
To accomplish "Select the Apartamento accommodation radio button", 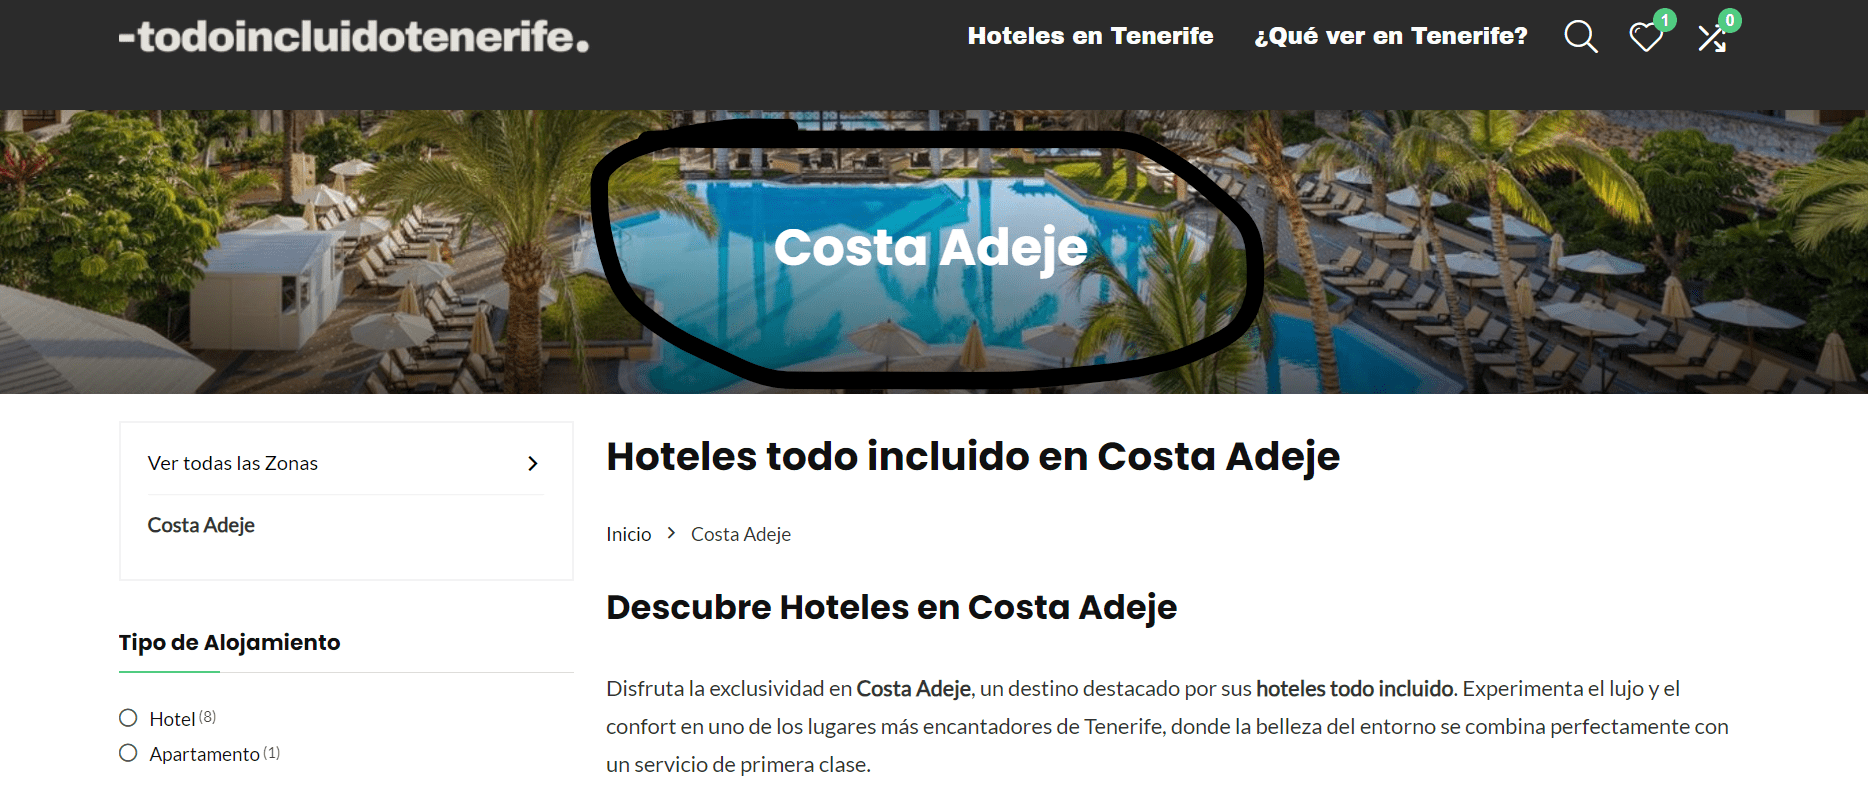I will [128, 753].
